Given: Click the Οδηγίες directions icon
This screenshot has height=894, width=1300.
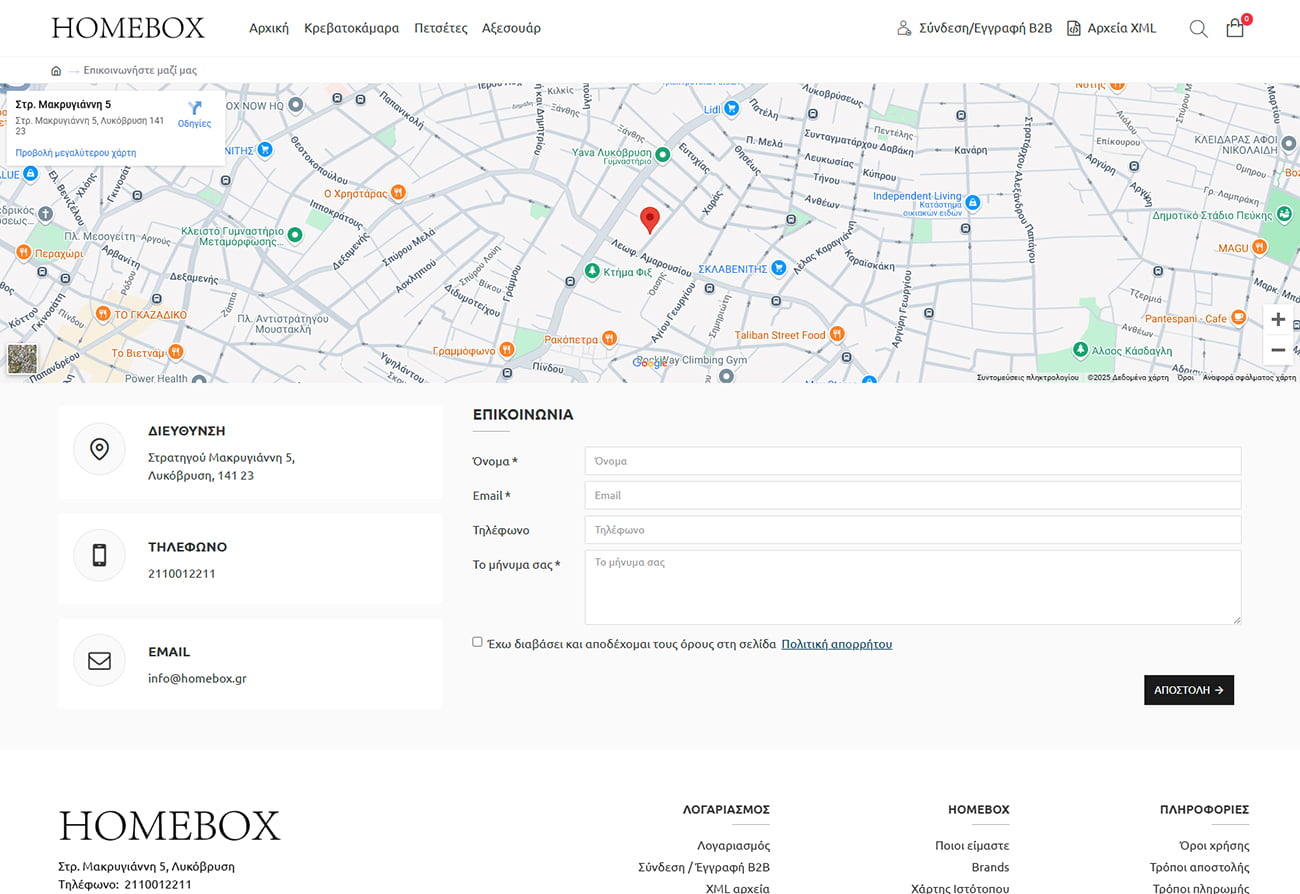Looking at the screenshot, I should (194, 108).
